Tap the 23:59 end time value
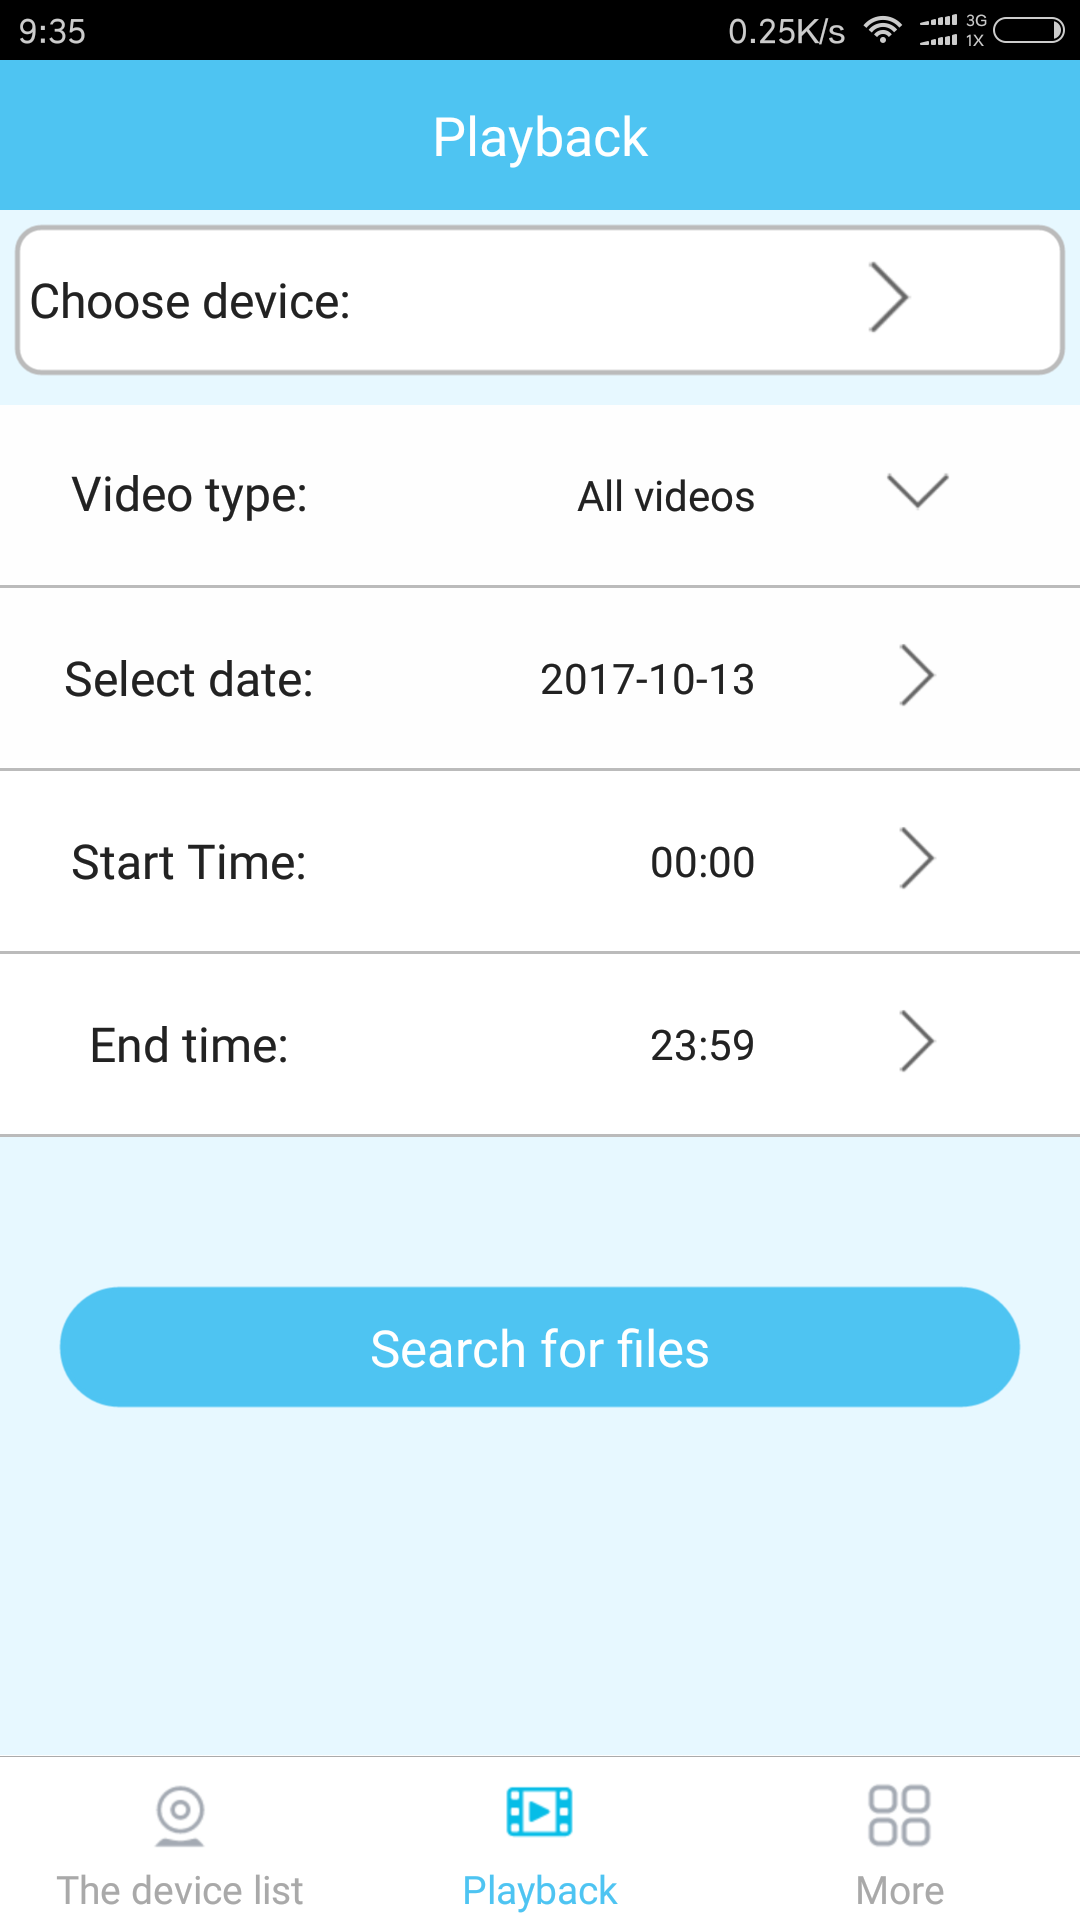 click(x=702, y=1046)
